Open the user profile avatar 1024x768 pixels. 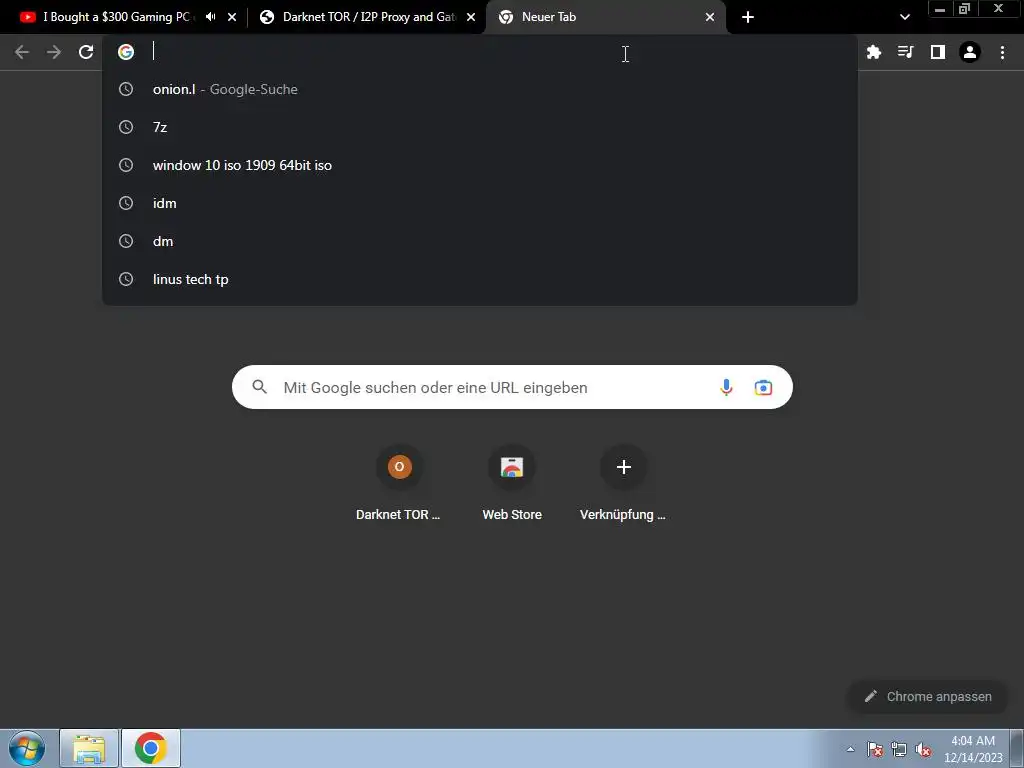tap(970, 52)
